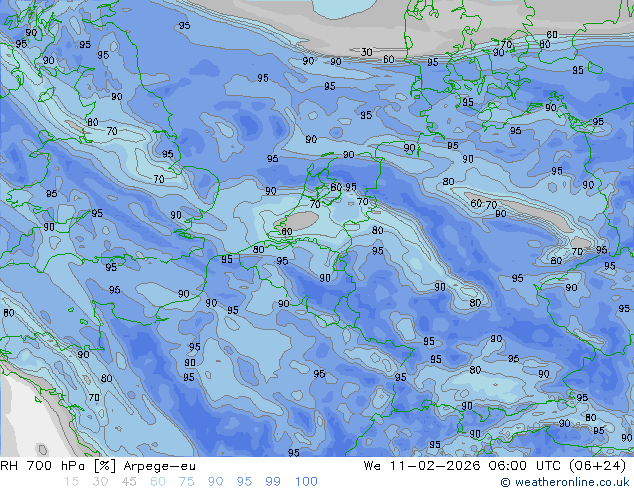Click the legend value 15
The width and height of the screenshot is (634, 490).
[x=71, y=482]
